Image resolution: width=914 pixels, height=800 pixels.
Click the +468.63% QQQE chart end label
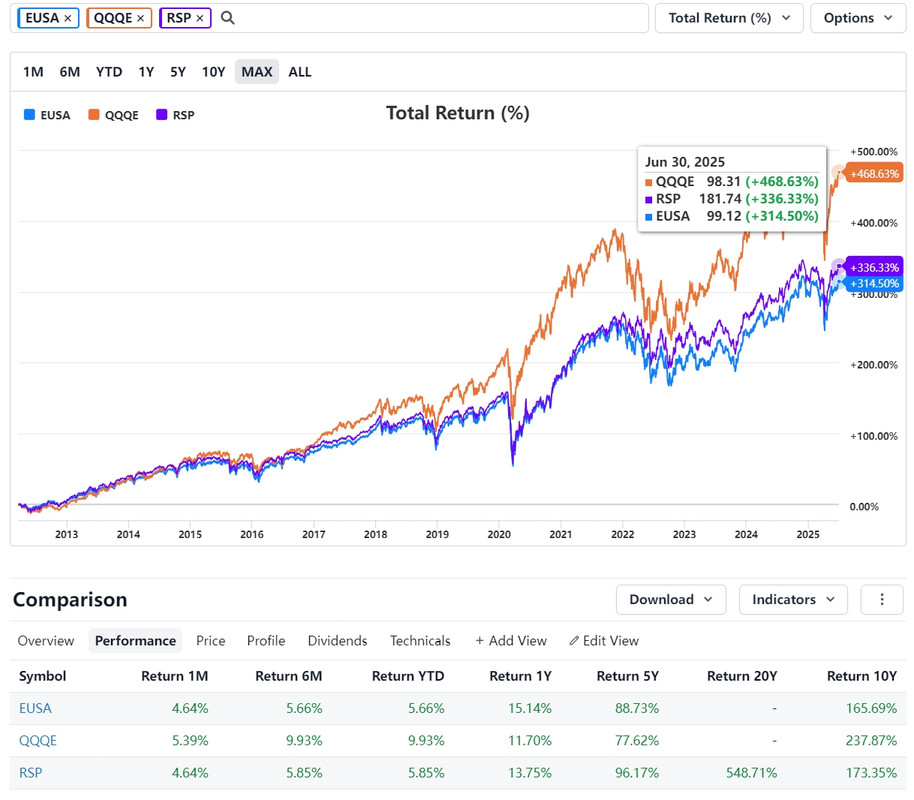pos(874,174)
